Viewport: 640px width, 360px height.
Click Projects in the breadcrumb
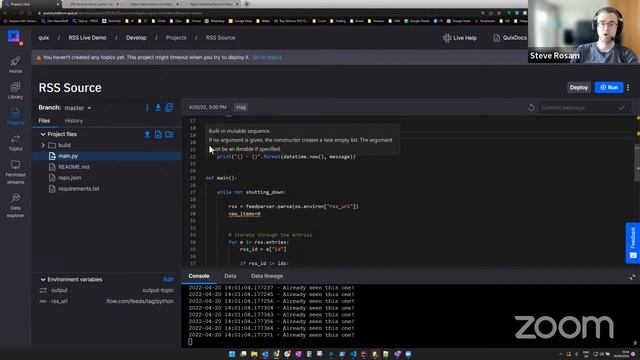[176, 38]
